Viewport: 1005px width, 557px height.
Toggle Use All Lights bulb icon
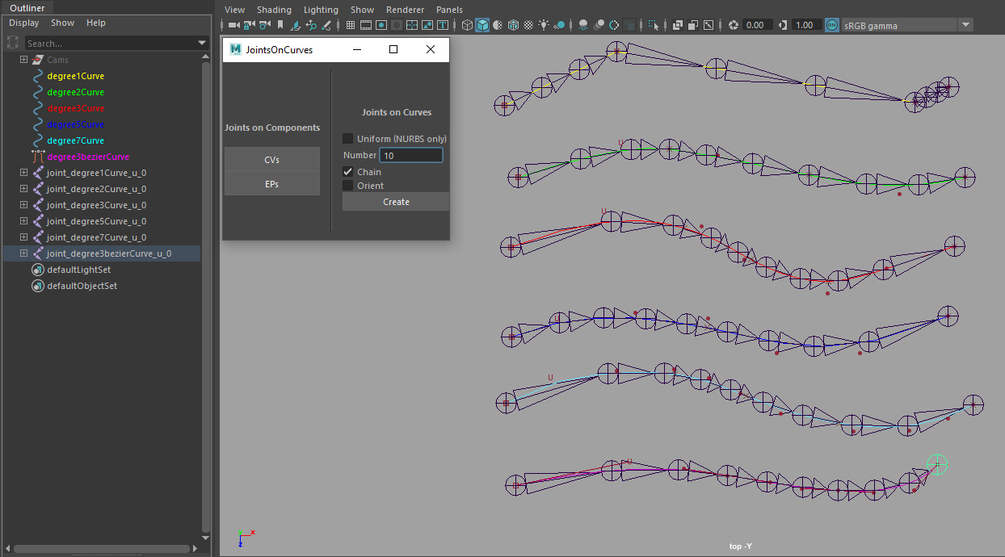click(x=544, y=25)
